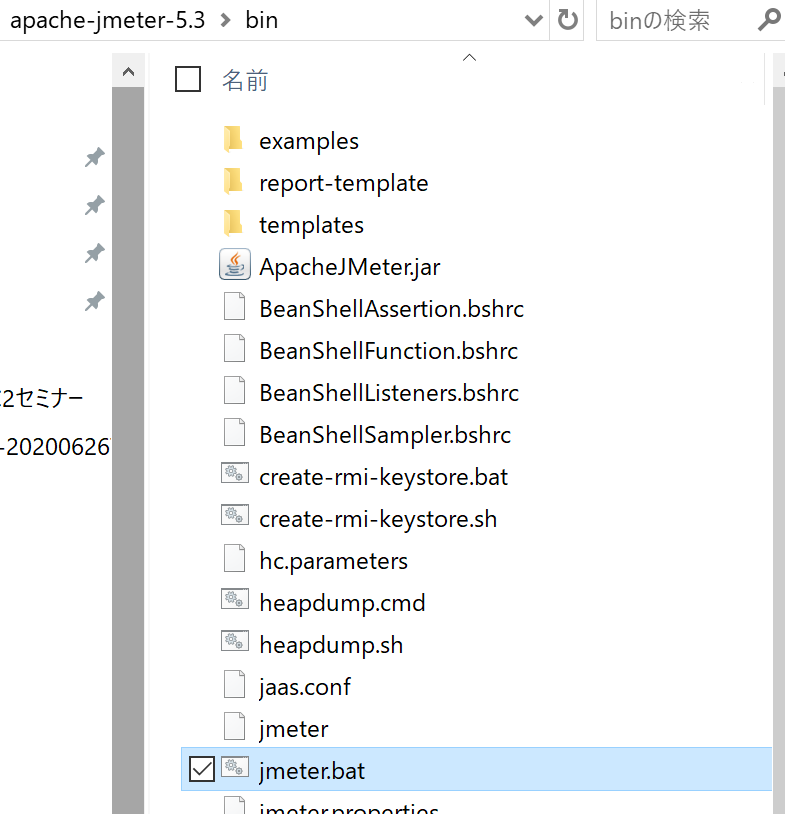Select the BeanShellAssertion.bshrc file name
Image resolution: width=785 pixels, height=814 pixels.
coord(391,309)
